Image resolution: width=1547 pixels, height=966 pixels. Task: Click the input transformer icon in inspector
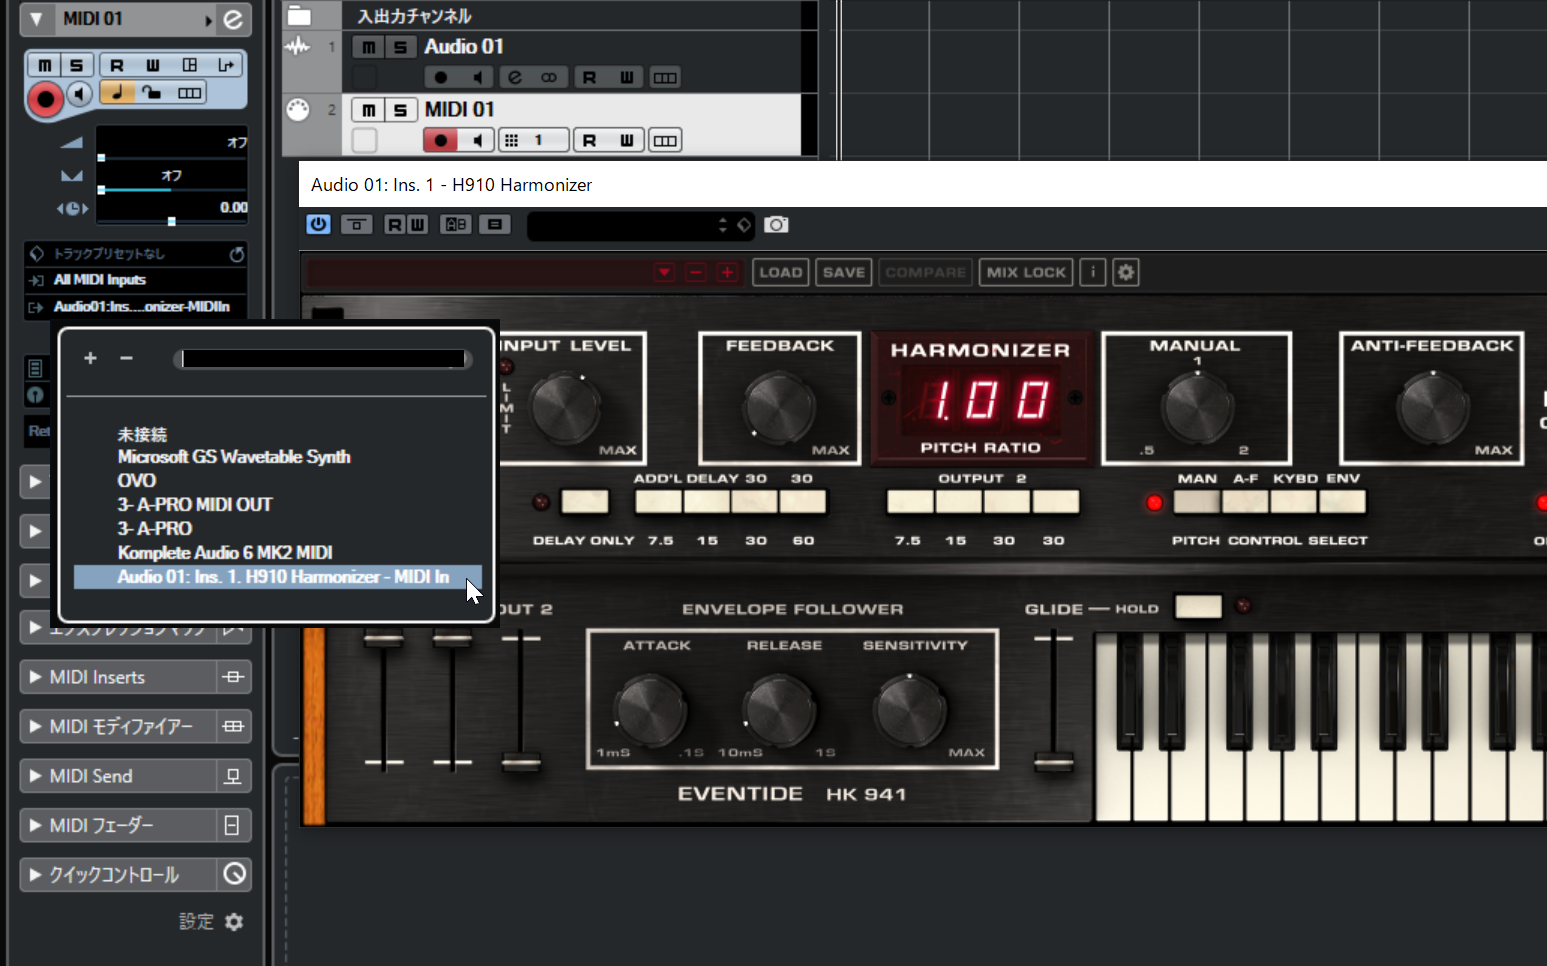[225, 65]
